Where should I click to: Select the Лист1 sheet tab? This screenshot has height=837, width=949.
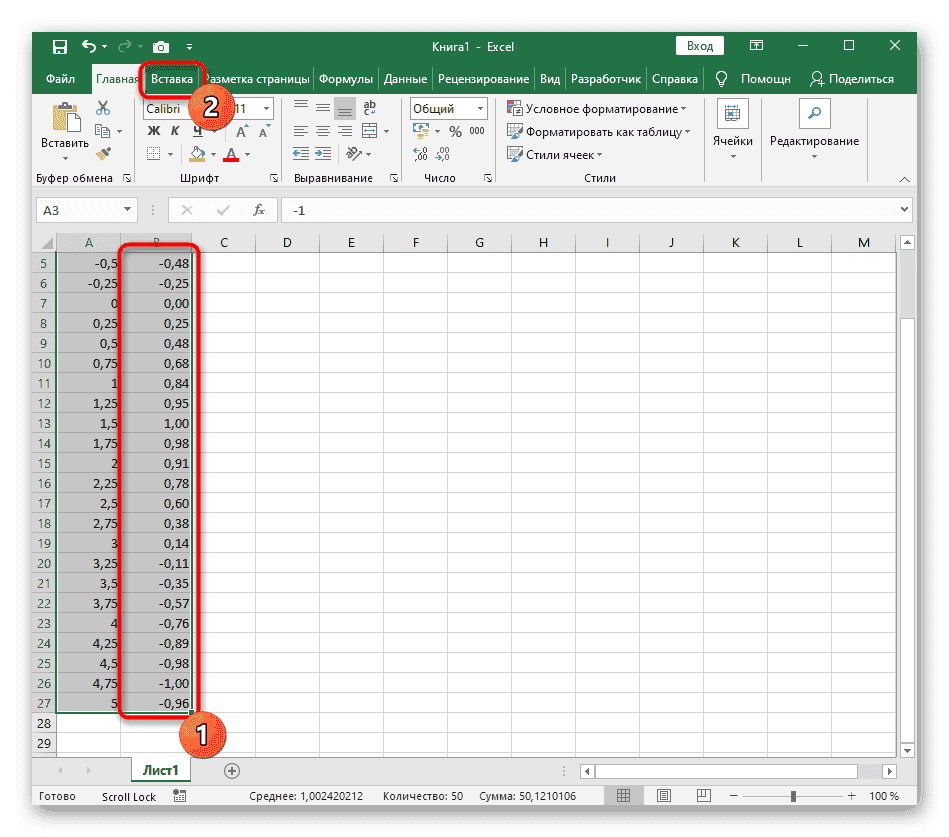pyautogui.click(x=160, y=770)
